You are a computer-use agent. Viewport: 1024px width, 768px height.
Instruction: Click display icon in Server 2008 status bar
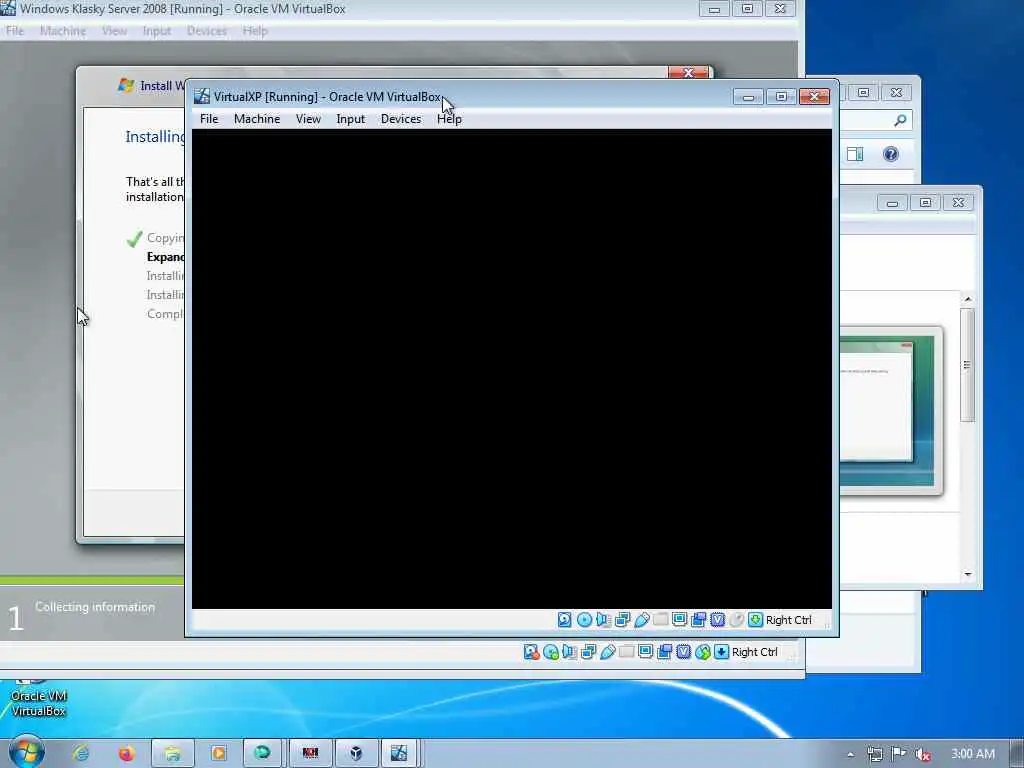click(645, 652)
